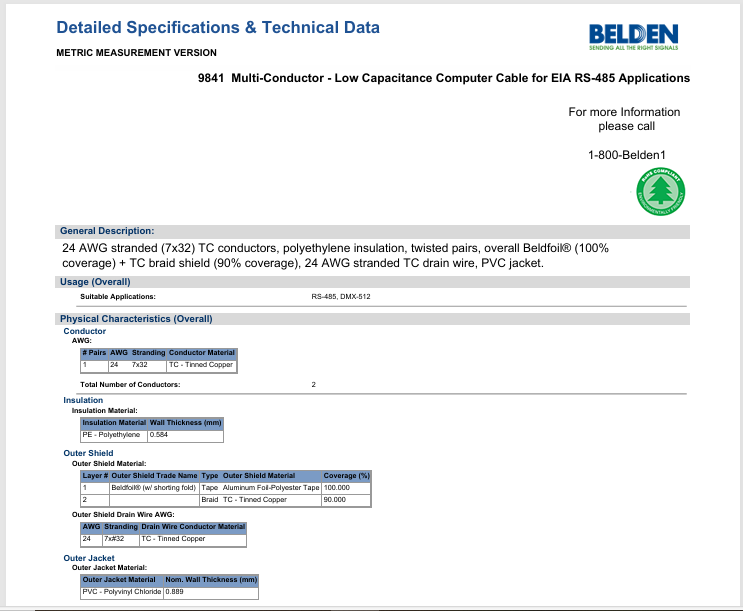Click the Aluminum Foil-Polyester Tape cell

[x=270, y=487]
